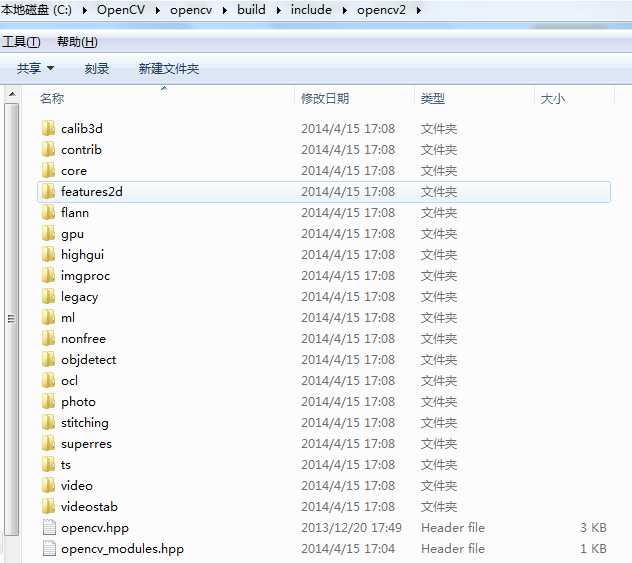Click the calib3d folder icon
632x563 pixels.
(48, 129)
